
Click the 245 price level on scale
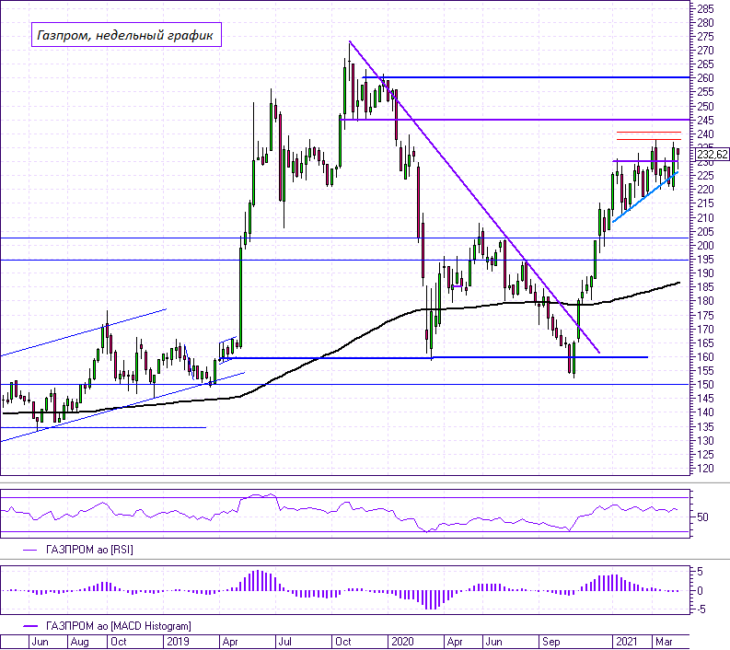tap(706, 120)
